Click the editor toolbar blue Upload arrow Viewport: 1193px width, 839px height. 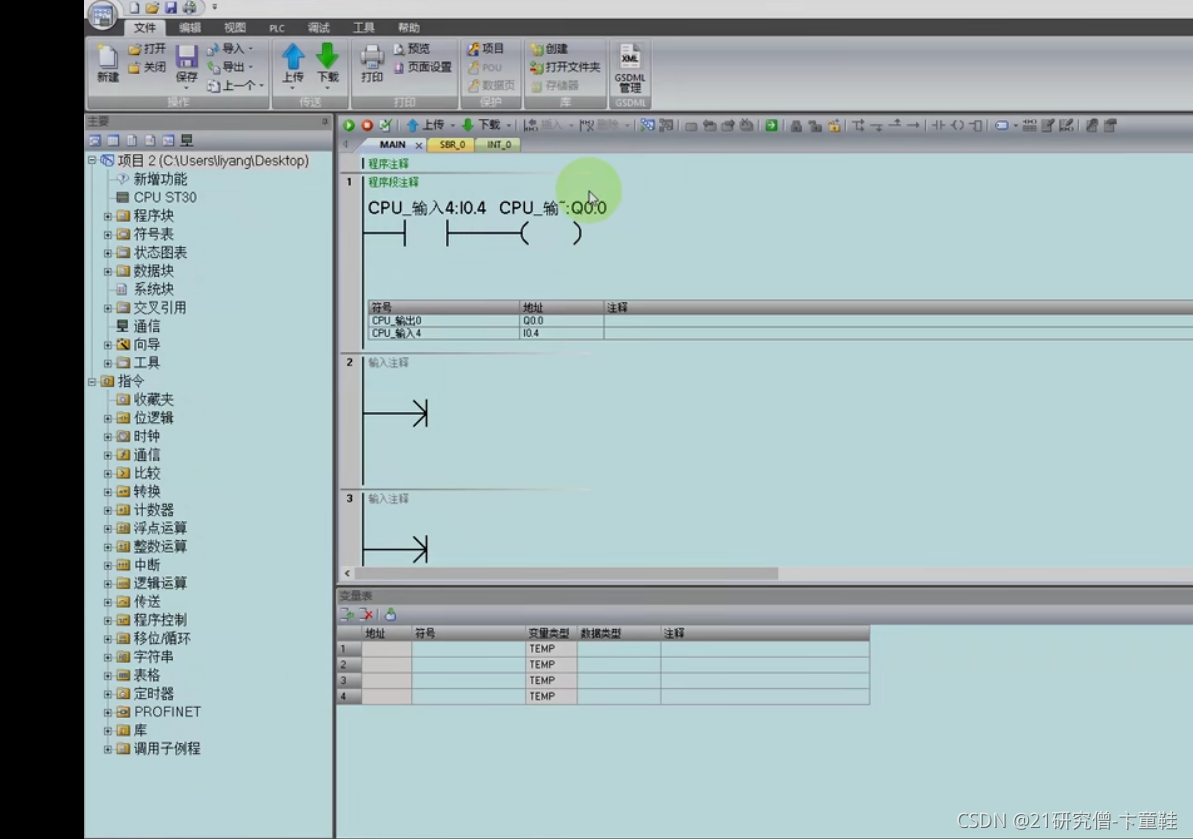(412, 126)
